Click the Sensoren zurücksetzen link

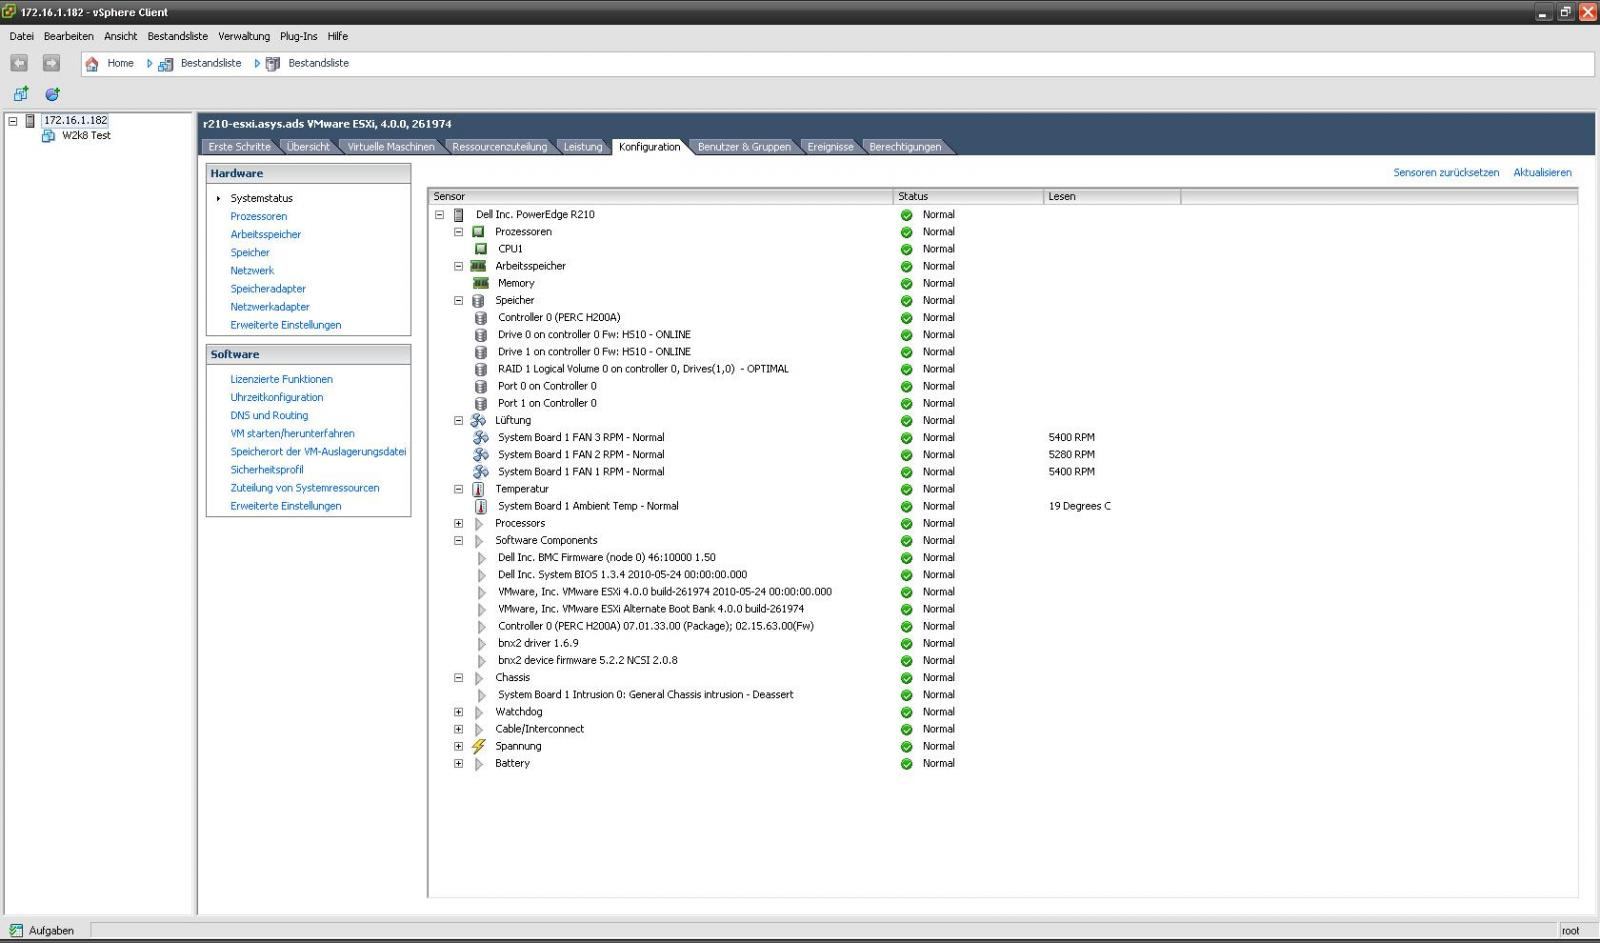1446,173
